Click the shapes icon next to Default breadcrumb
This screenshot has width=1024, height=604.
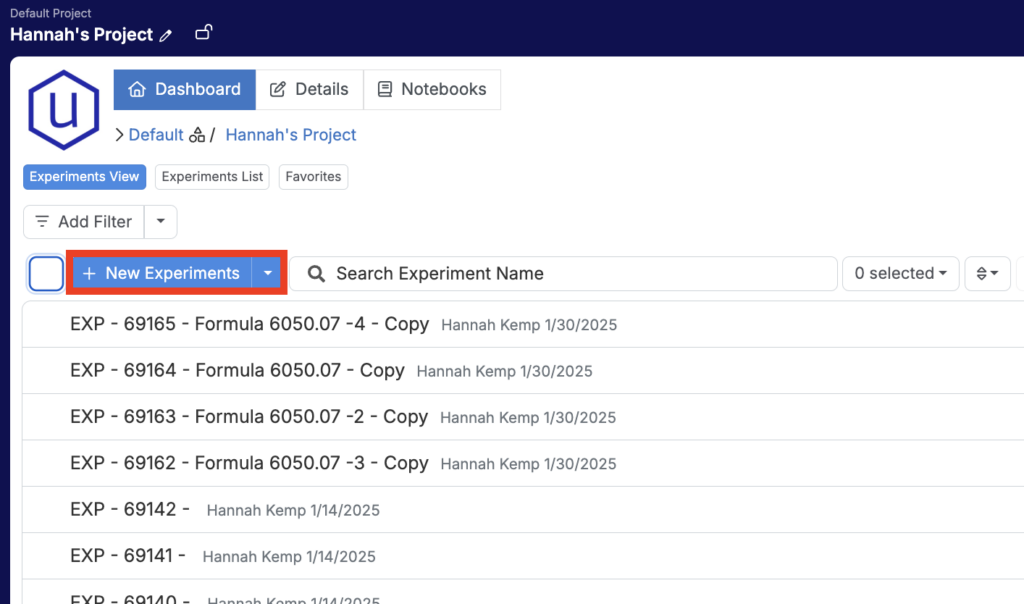(x=197, y=135)
